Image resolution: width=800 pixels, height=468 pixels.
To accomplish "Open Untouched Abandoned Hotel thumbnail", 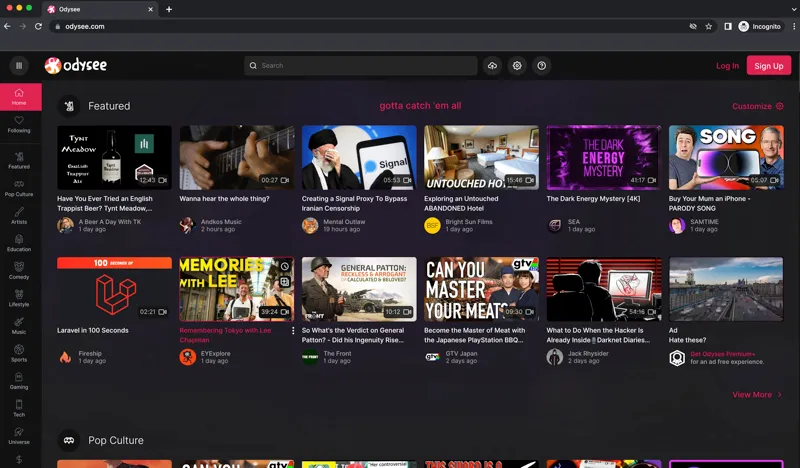I will [481, 157].
